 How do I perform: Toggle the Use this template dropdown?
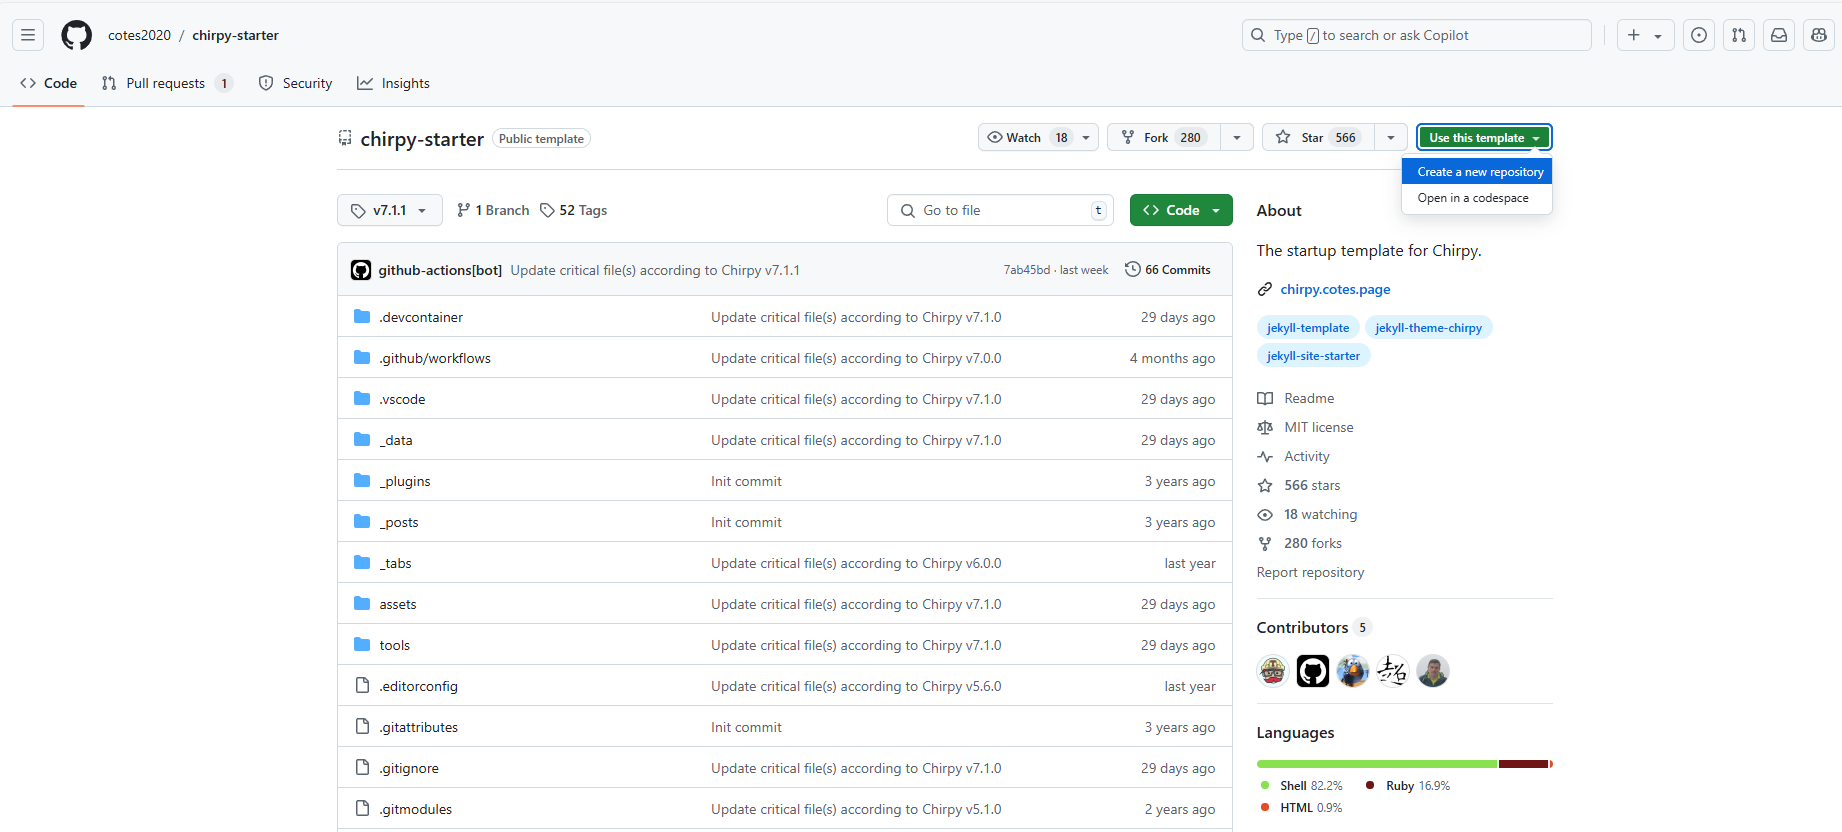pyautogui.click(x=1484, y=138)
